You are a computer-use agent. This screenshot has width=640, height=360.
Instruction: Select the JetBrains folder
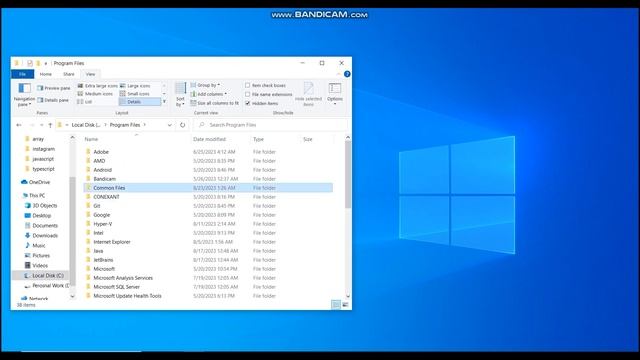[x=103, y=260]
